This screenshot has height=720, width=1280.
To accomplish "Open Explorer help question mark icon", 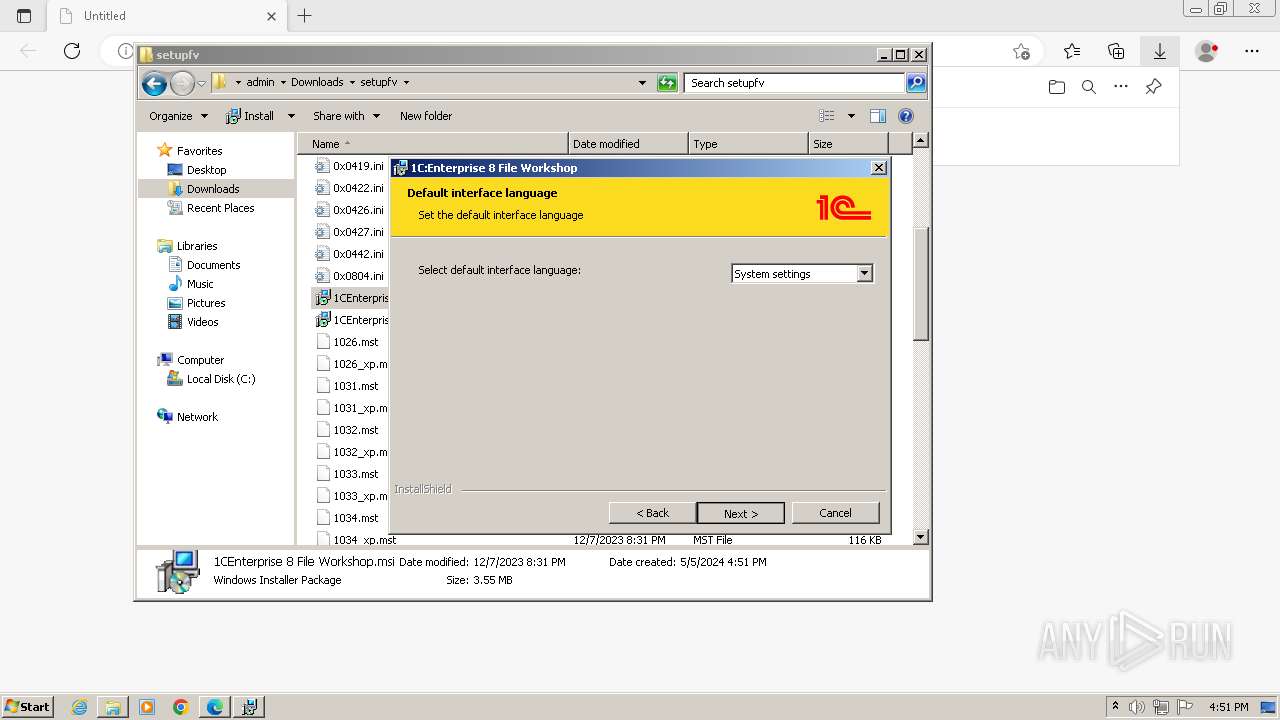I will (x=906, y=116).
